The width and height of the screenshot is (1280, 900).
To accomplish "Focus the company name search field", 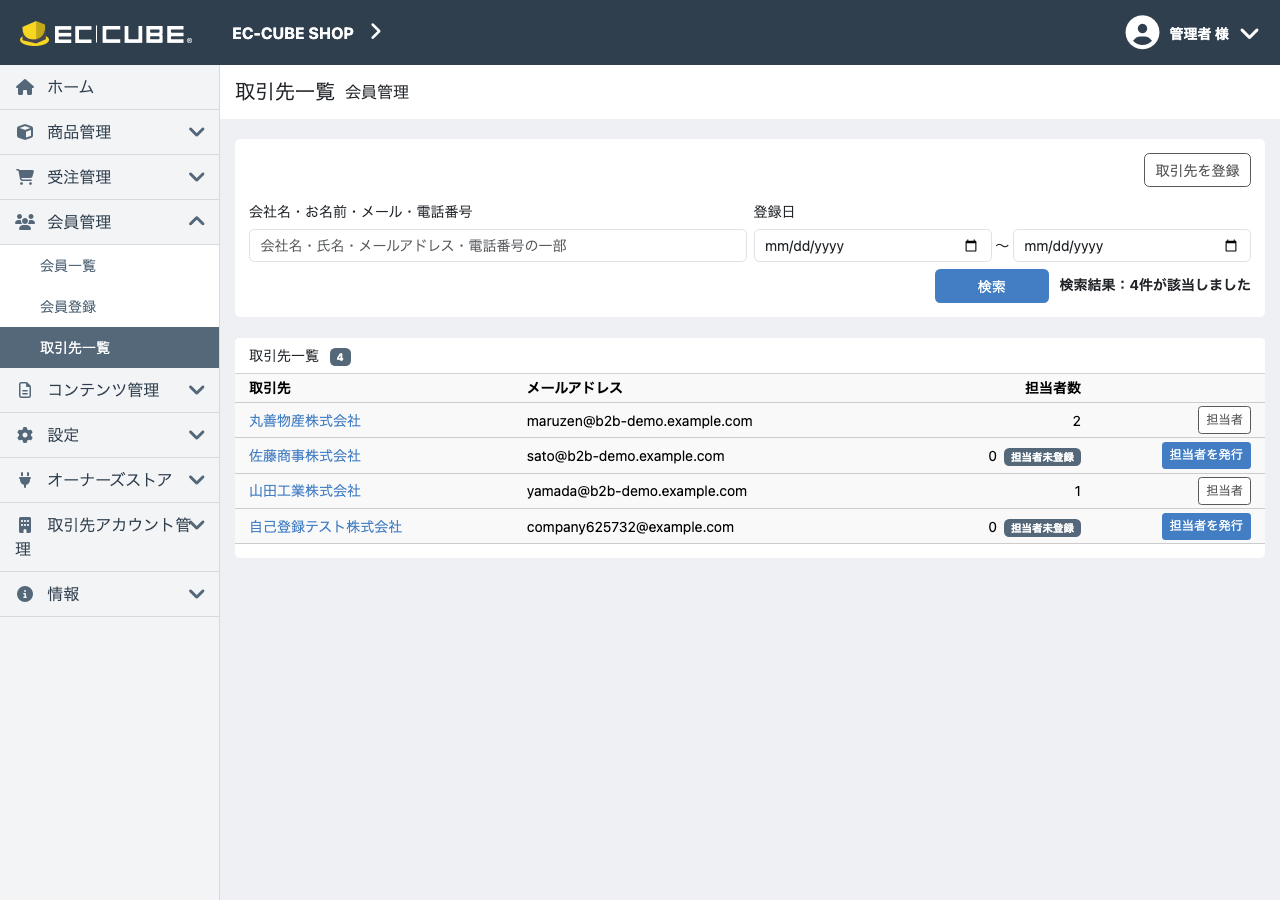I will pos(498,246).
